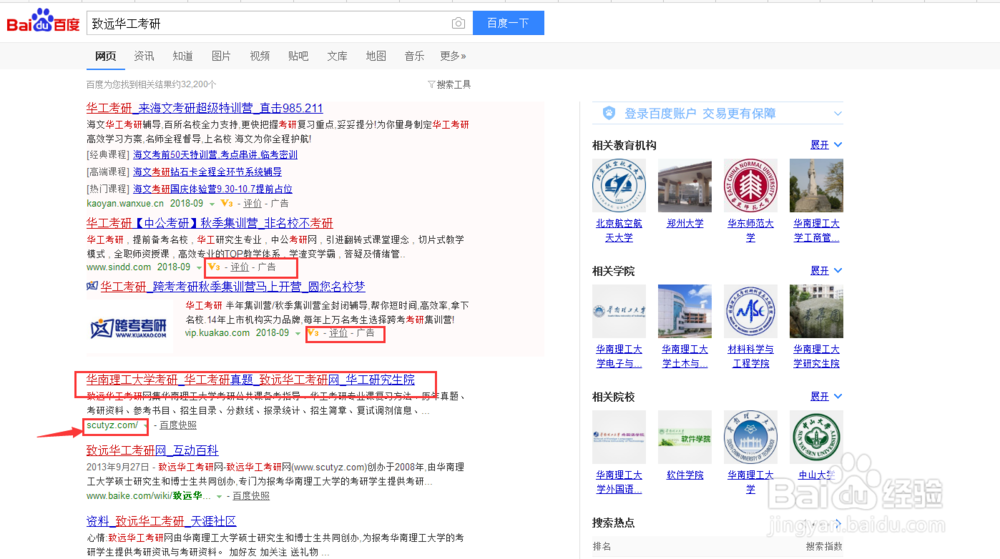Switch to the 地图 tab
1000x559 pixels.
tap(376, 56)
